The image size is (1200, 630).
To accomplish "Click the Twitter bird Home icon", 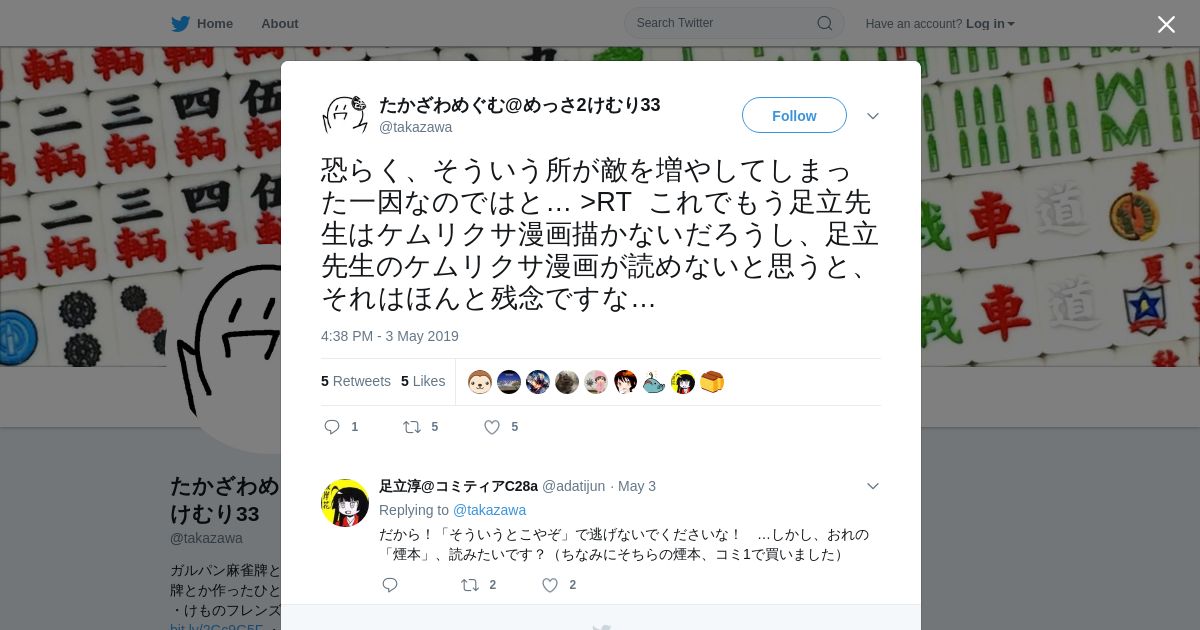I will click(180, 23).
